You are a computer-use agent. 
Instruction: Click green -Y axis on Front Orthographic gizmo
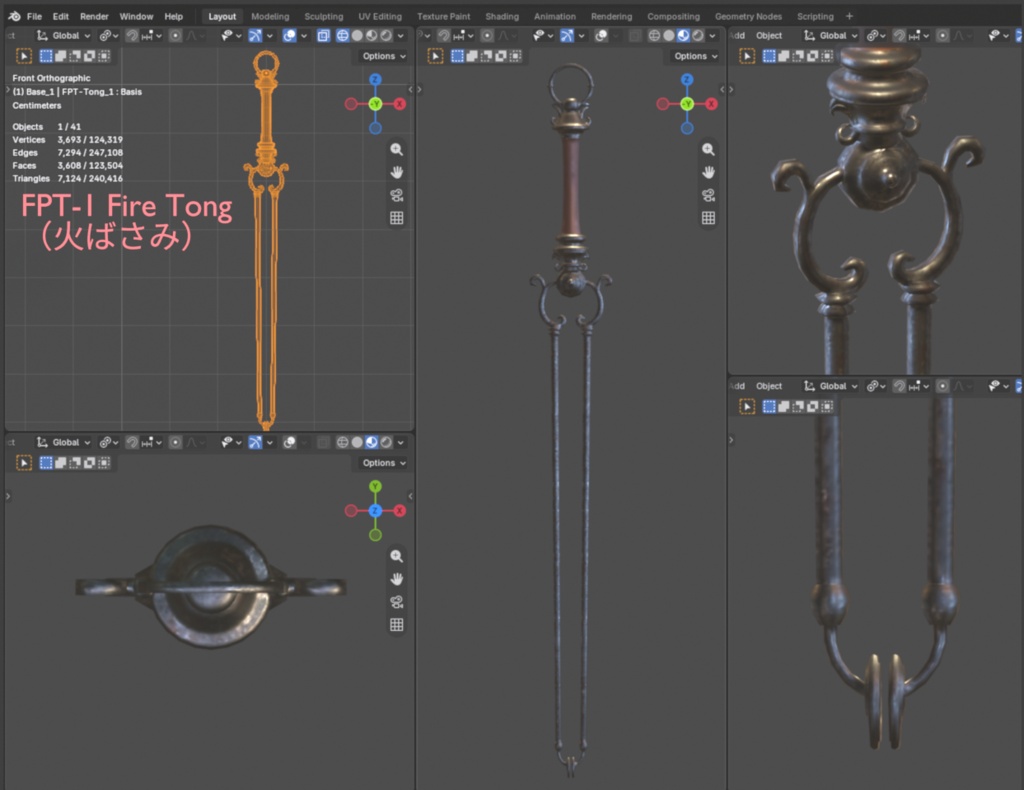coord(375,104)
